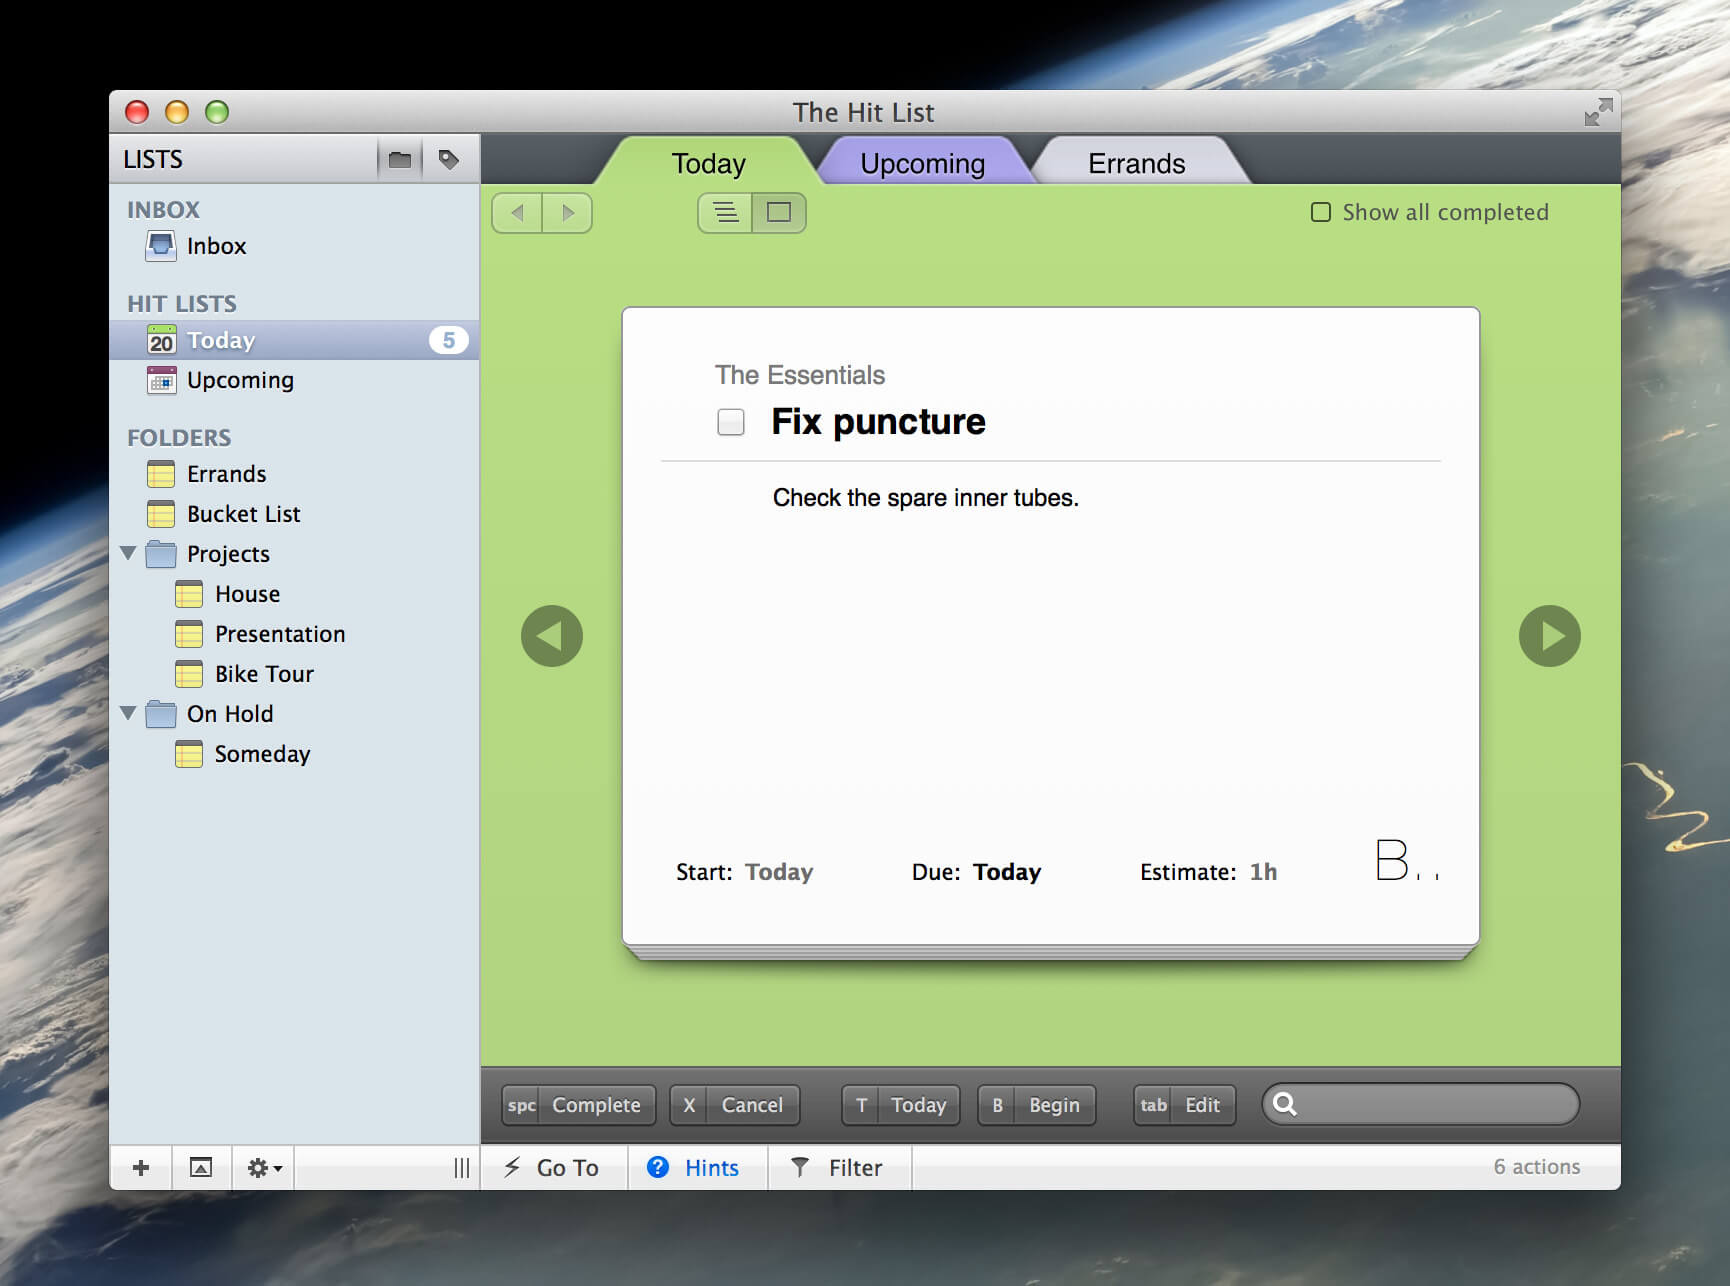Navigate back with toolbar left arrow
The width and height of the screenshot is (1730, 1286).
click(517, 212)
